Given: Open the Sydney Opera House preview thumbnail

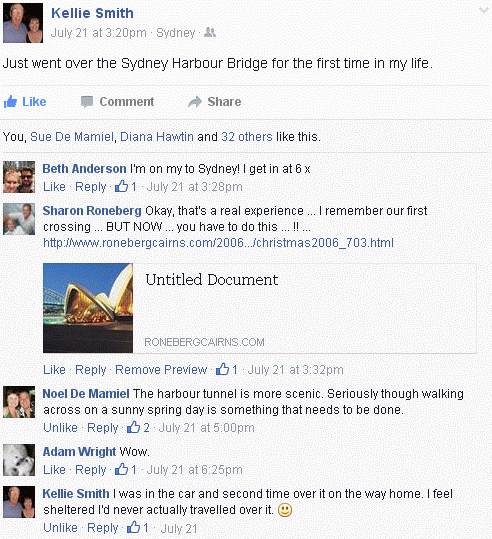Looking at the screenshot, I should [x=88, y=308].
